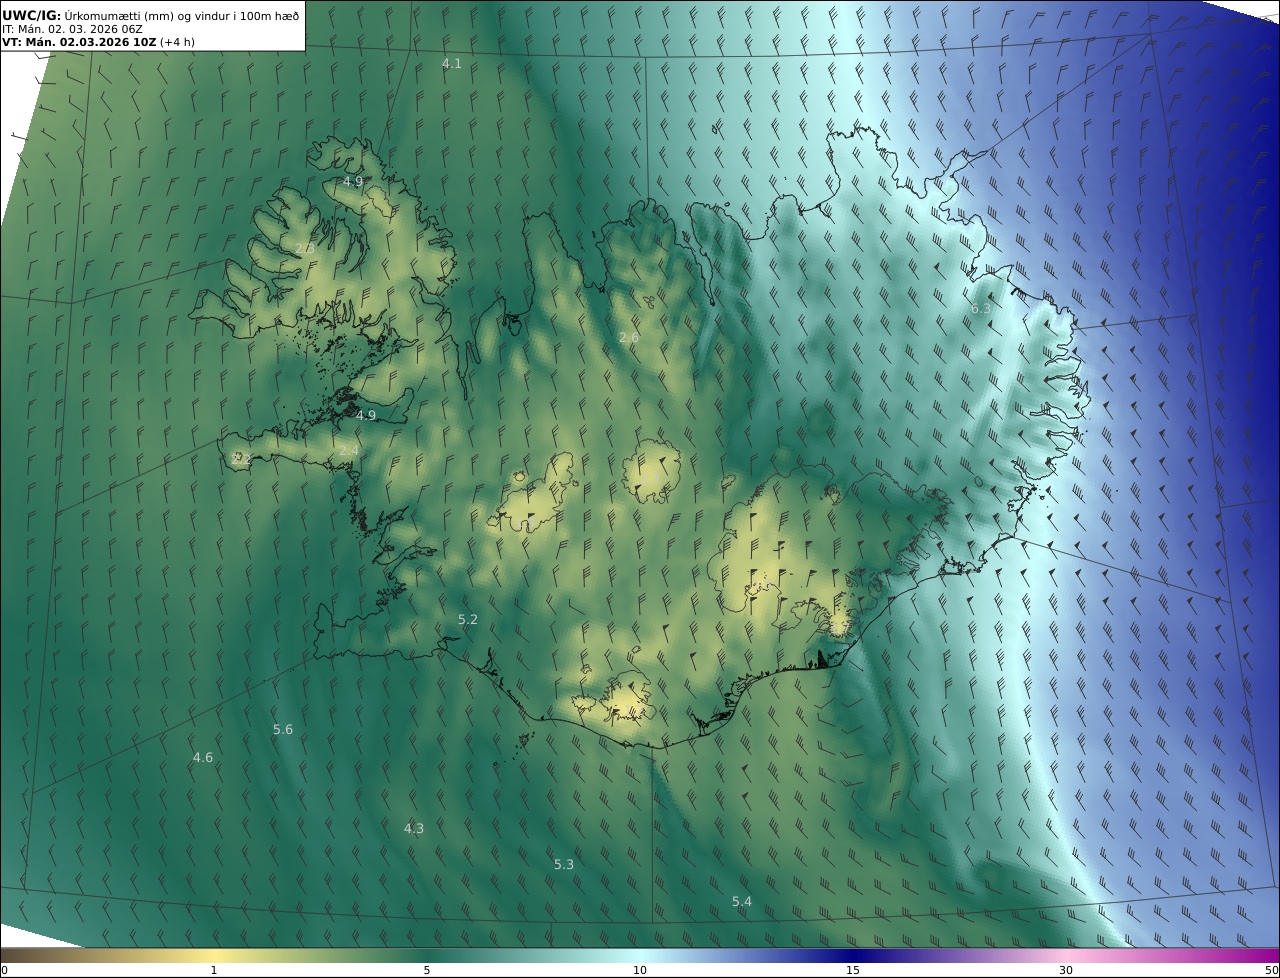Click the 2.2 value on the map
This screenshot has height=978, width=1280.
pos(241,459)
